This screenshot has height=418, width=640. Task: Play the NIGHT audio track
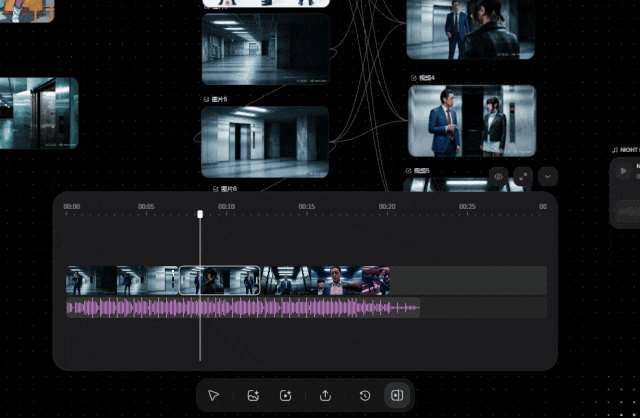(x=623, y=171)
